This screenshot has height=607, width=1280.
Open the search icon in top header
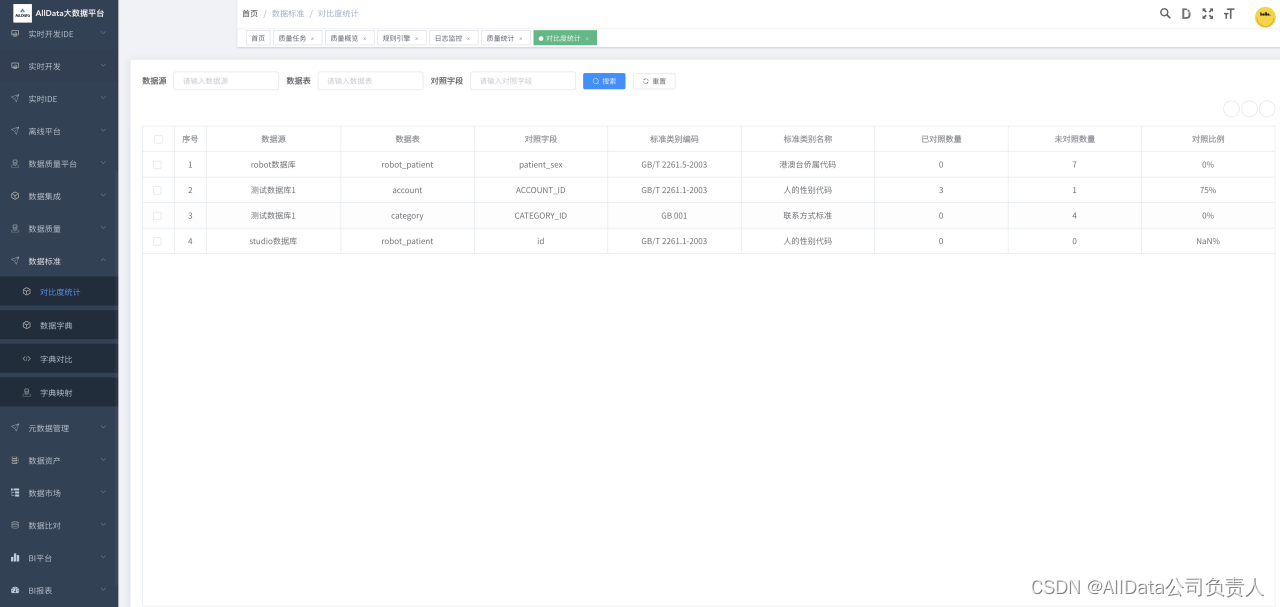1165,14
